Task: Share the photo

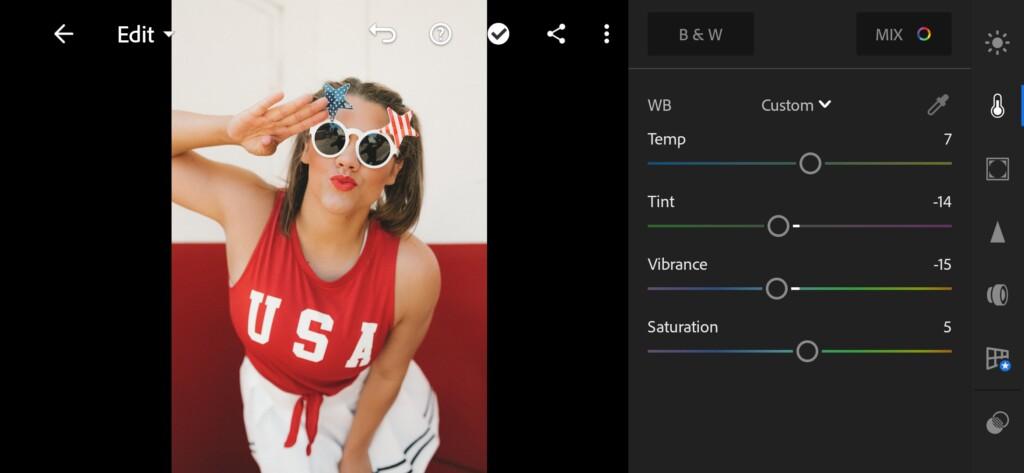Action: tap(556, 34)
